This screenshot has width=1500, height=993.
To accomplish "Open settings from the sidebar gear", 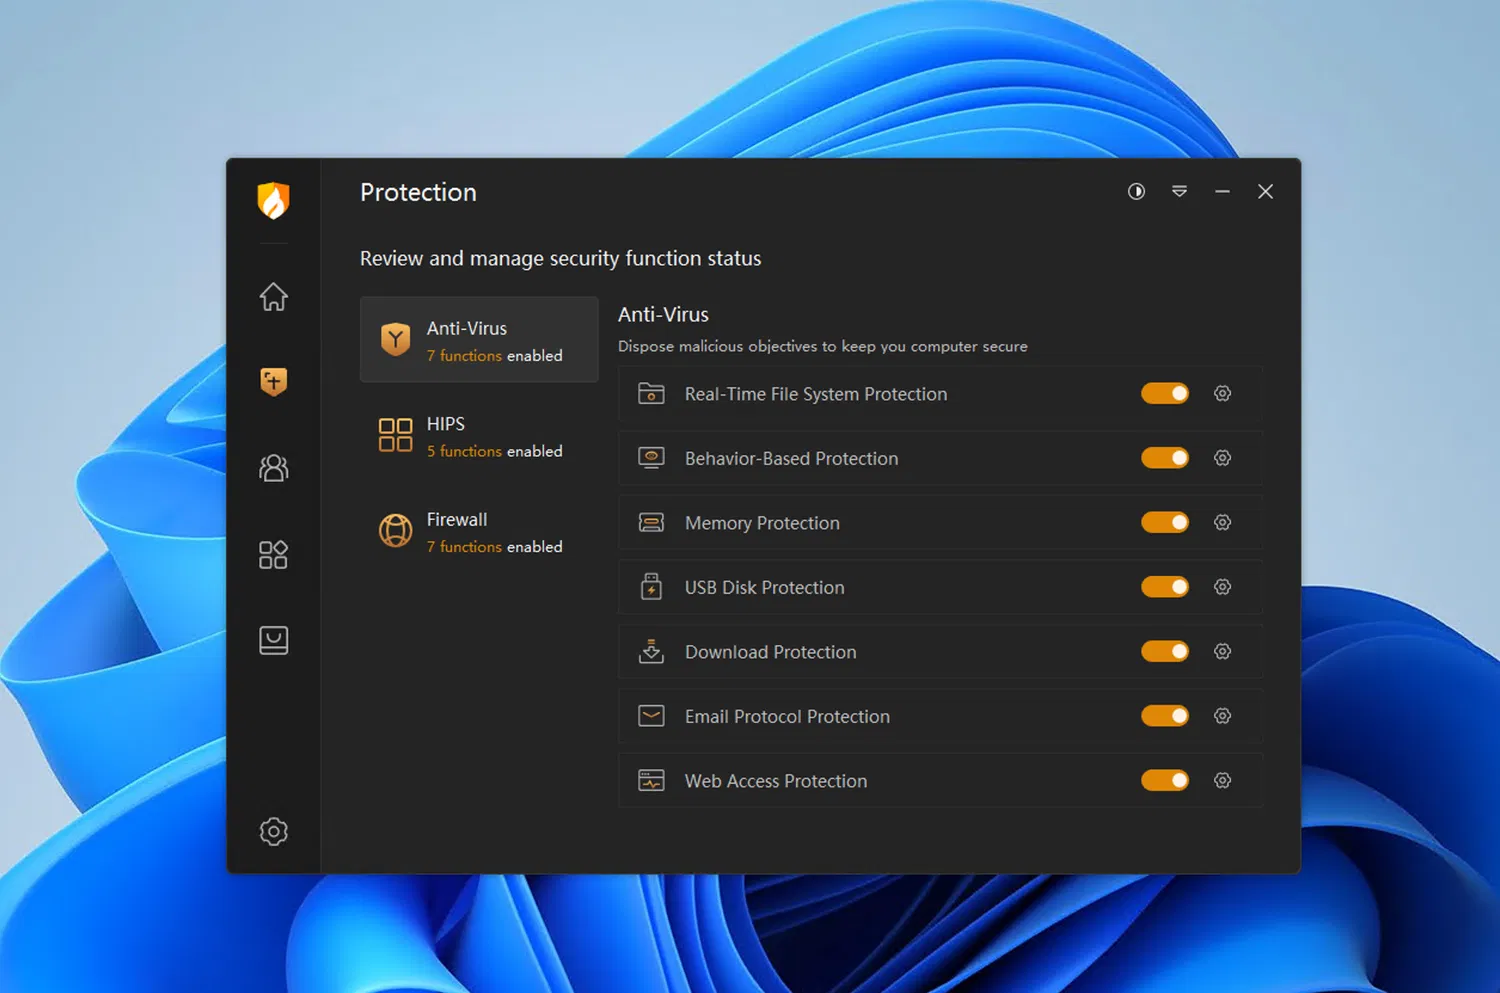I will coord(273,831).
